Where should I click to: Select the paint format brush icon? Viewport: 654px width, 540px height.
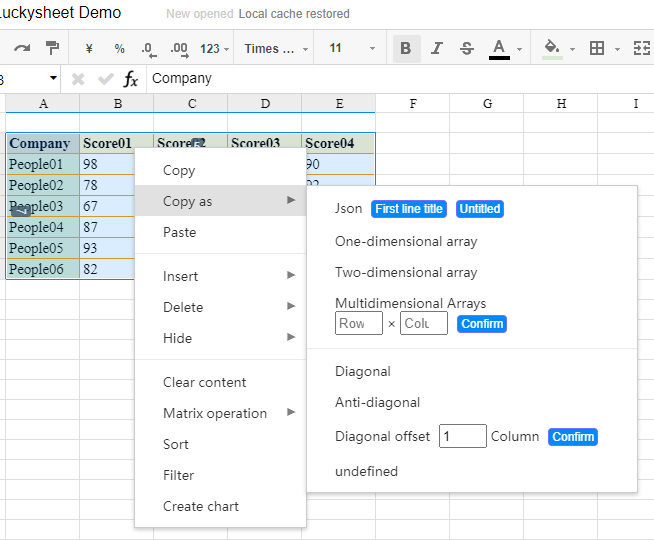(53, 48)
